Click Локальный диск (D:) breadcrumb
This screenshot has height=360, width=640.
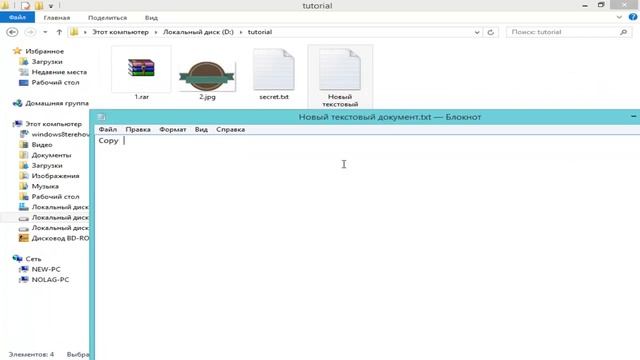198,32
